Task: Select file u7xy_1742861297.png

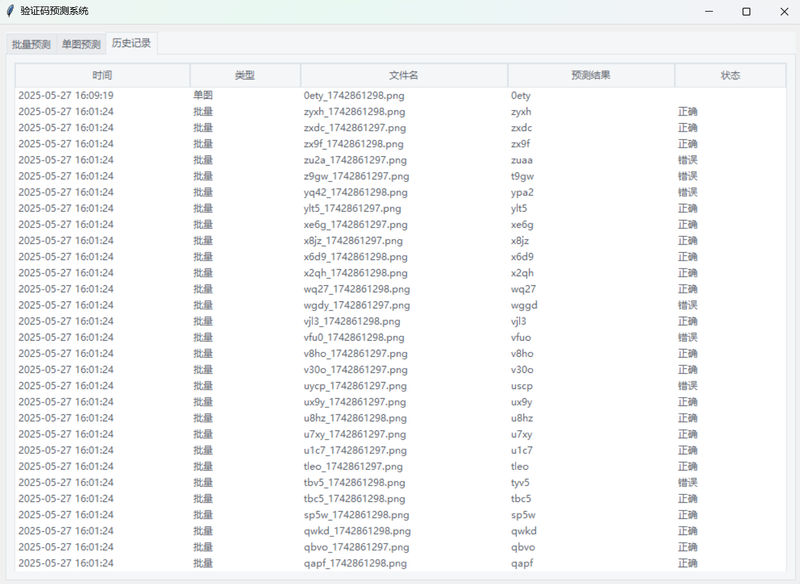Action: point(355,435)
